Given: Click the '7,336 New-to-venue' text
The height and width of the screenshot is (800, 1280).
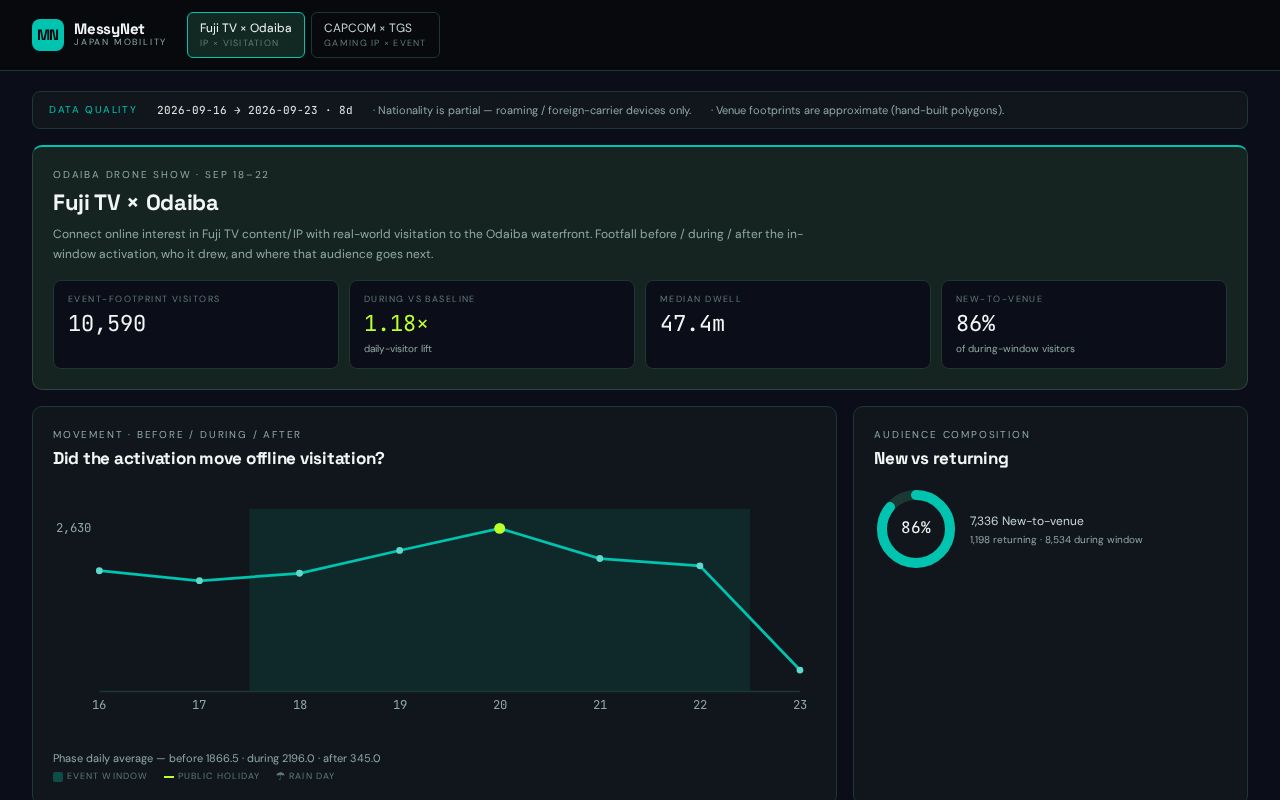Looking at the screenshot, I should tap(1027, 521).
